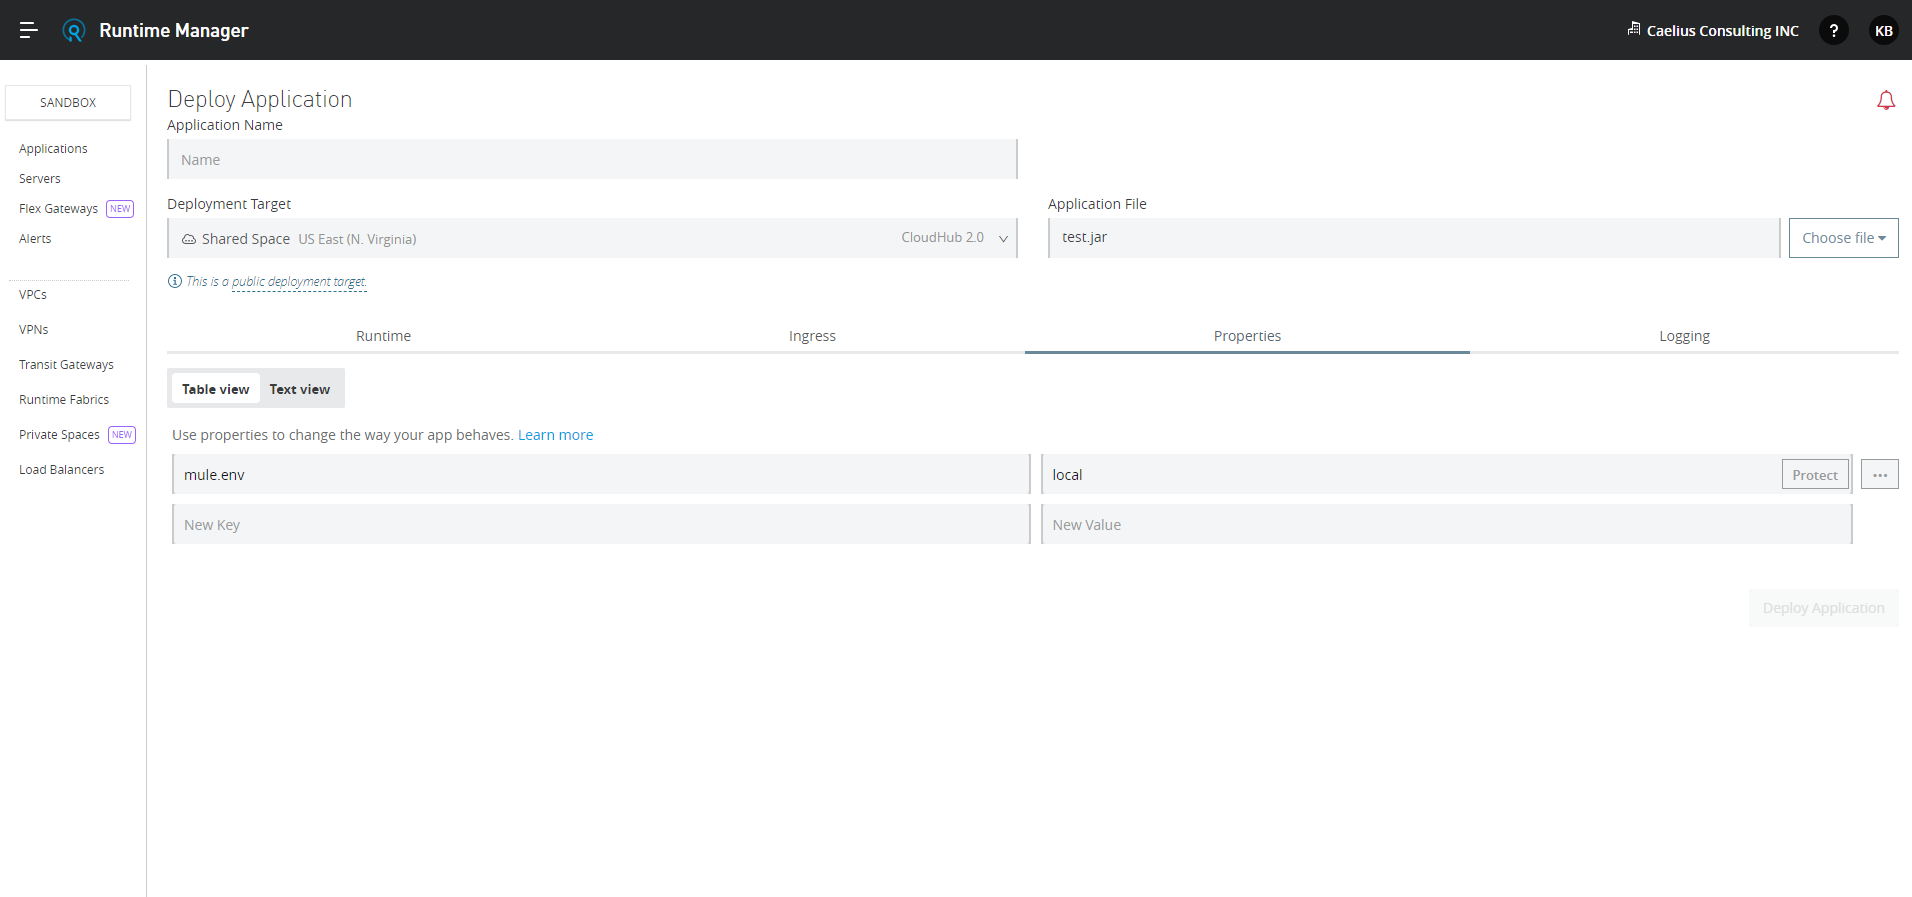The width and height of the screenshot is (1912, 897).
Task: Click the info icon next to public deployment note
Action: (175, 281)
